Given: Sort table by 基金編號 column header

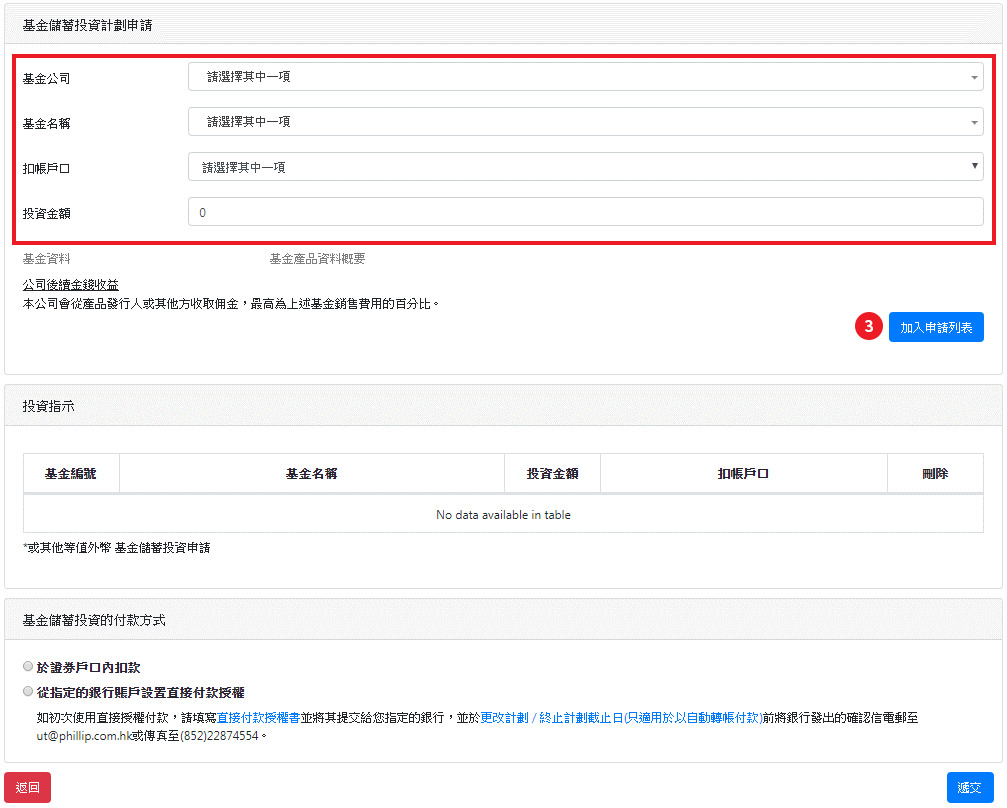Looking at the screenshot, I should [71, 474].
